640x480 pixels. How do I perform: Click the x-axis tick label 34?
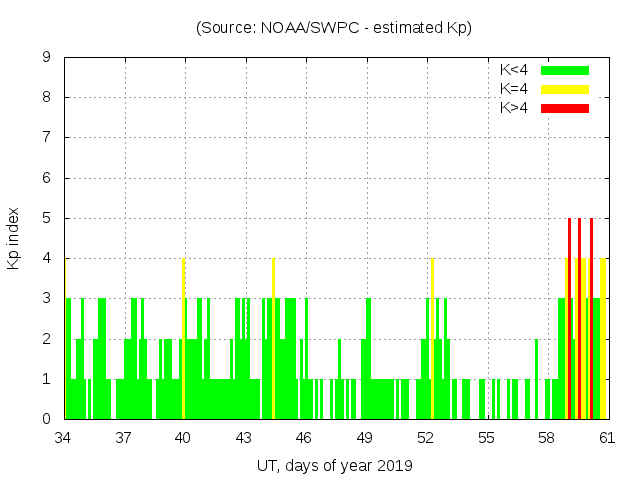click(x=63, y=438)
